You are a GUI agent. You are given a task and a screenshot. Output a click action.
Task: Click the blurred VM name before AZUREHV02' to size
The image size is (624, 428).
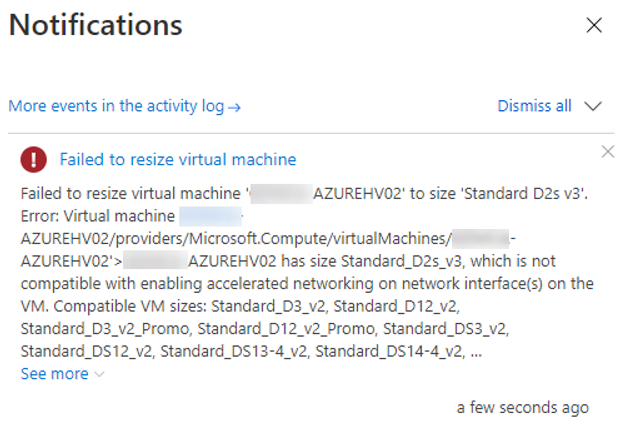[x=281, y=194]
